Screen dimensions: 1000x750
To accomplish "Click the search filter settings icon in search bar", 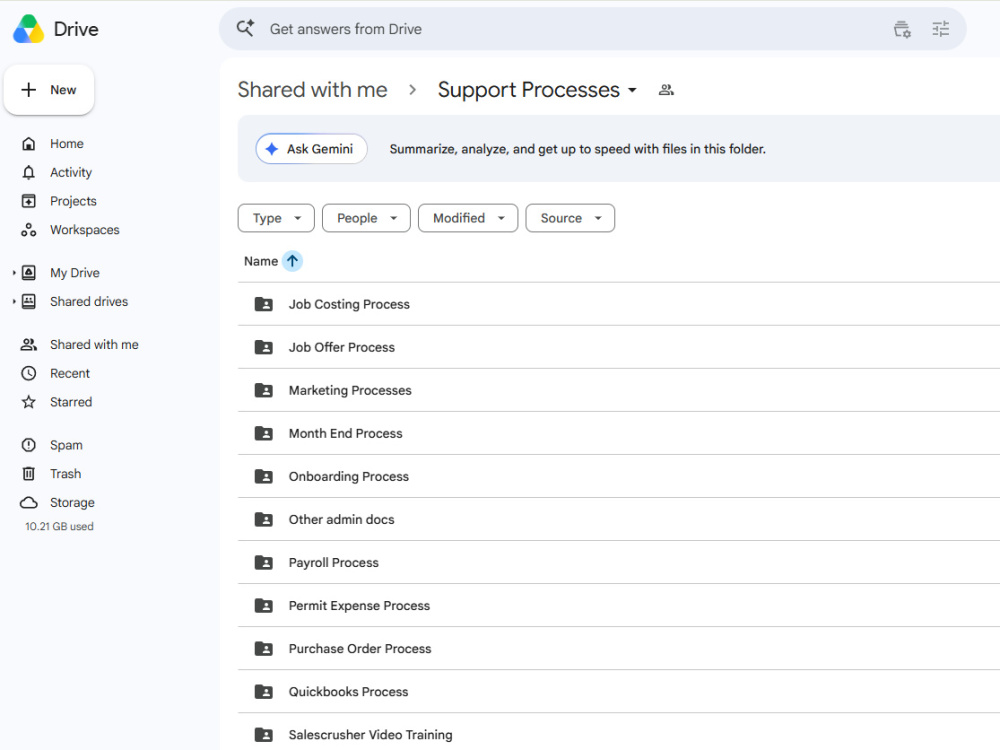I will tap(902, 29).
